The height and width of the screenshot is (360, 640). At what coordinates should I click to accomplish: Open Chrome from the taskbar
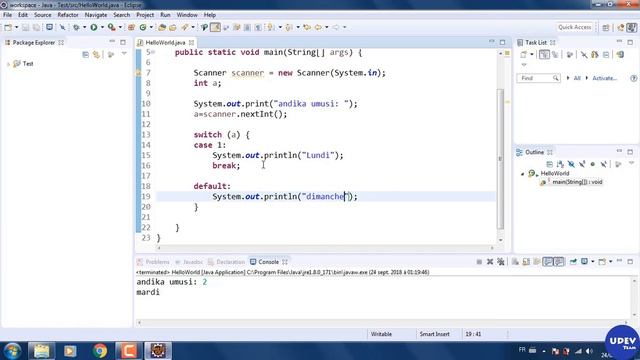[100, 351]
